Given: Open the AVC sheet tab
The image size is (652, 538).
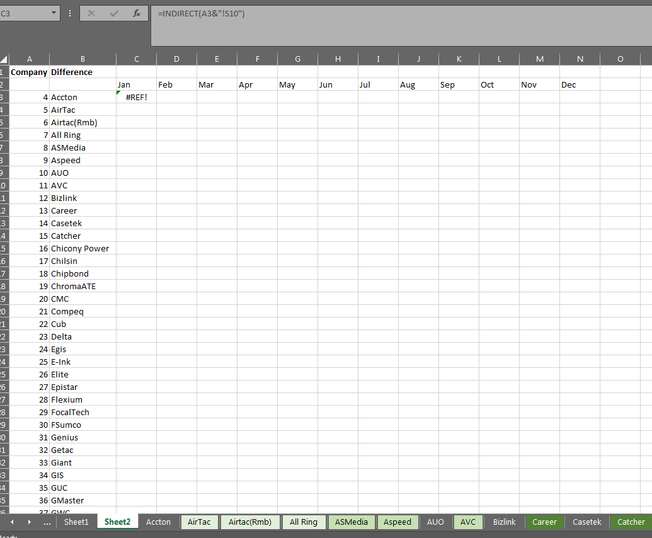Looking at the screenshot, I should coord(467,522).
